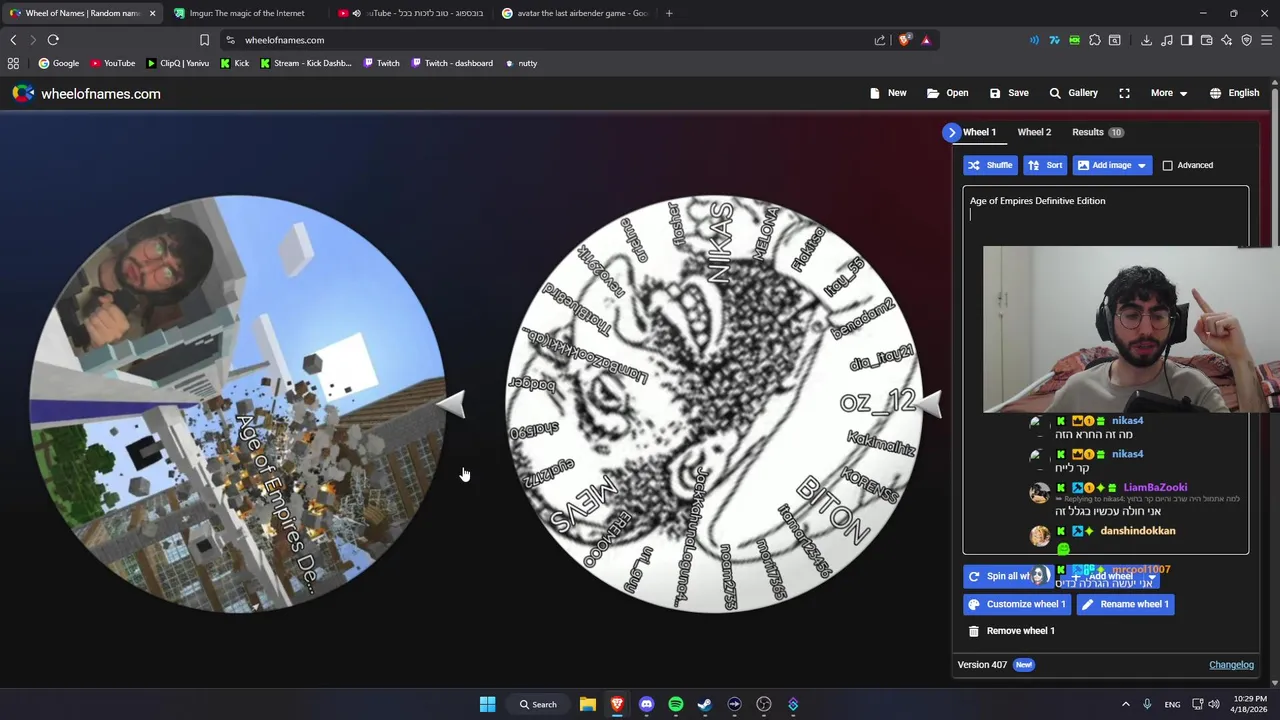The image size is (1280, 720).
Task: Open the Kick bookmark
Action: (x=234, y=63)
